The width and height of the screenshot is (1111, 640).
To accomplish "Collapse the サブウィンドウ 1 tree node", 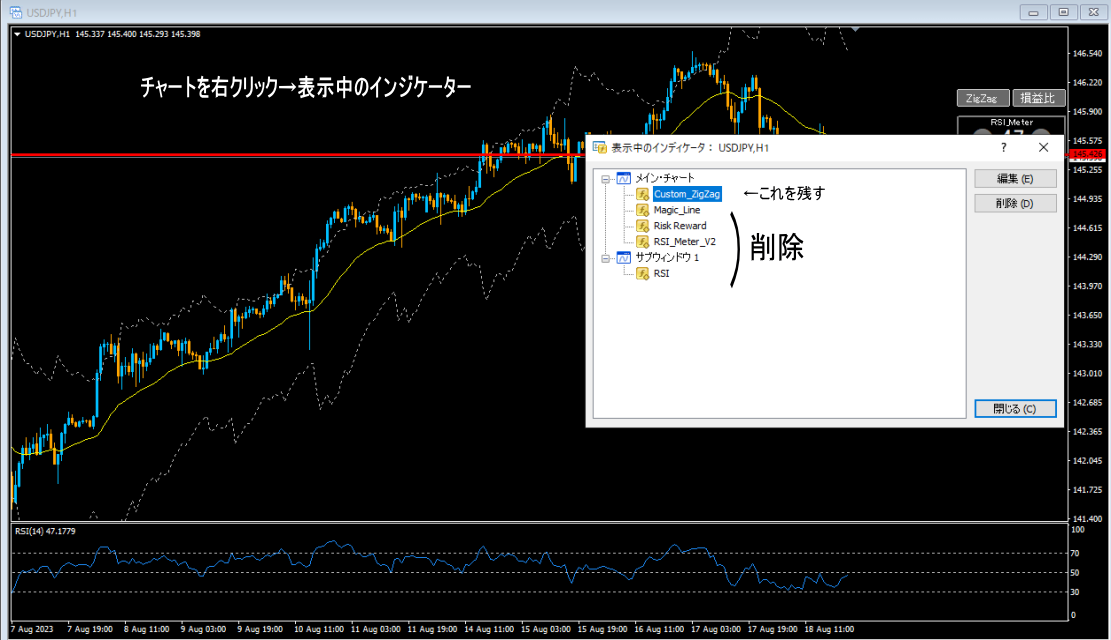I will 606,257.
